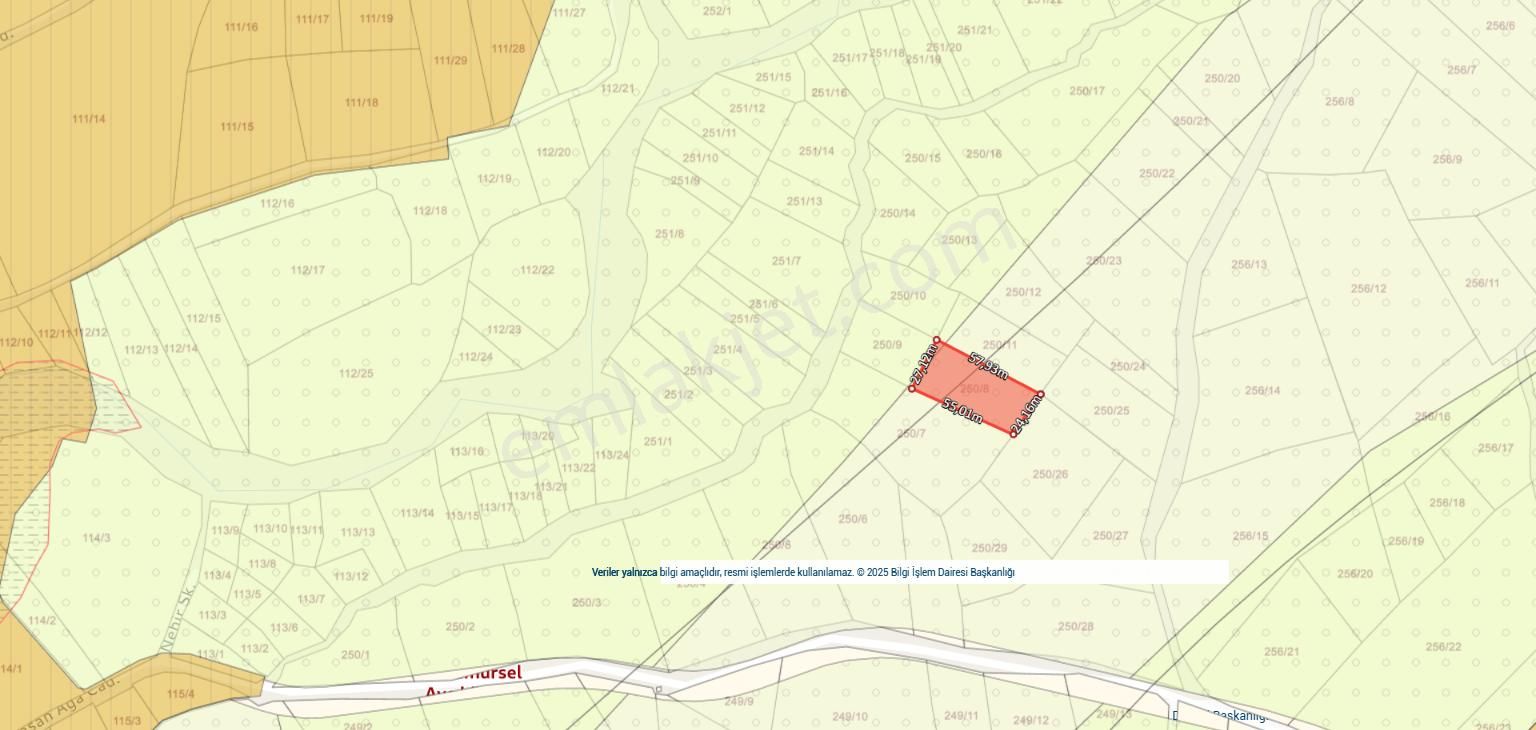Select parcel 256/21 on the map
This screenshot has height=730, width=1536.
1281,652
